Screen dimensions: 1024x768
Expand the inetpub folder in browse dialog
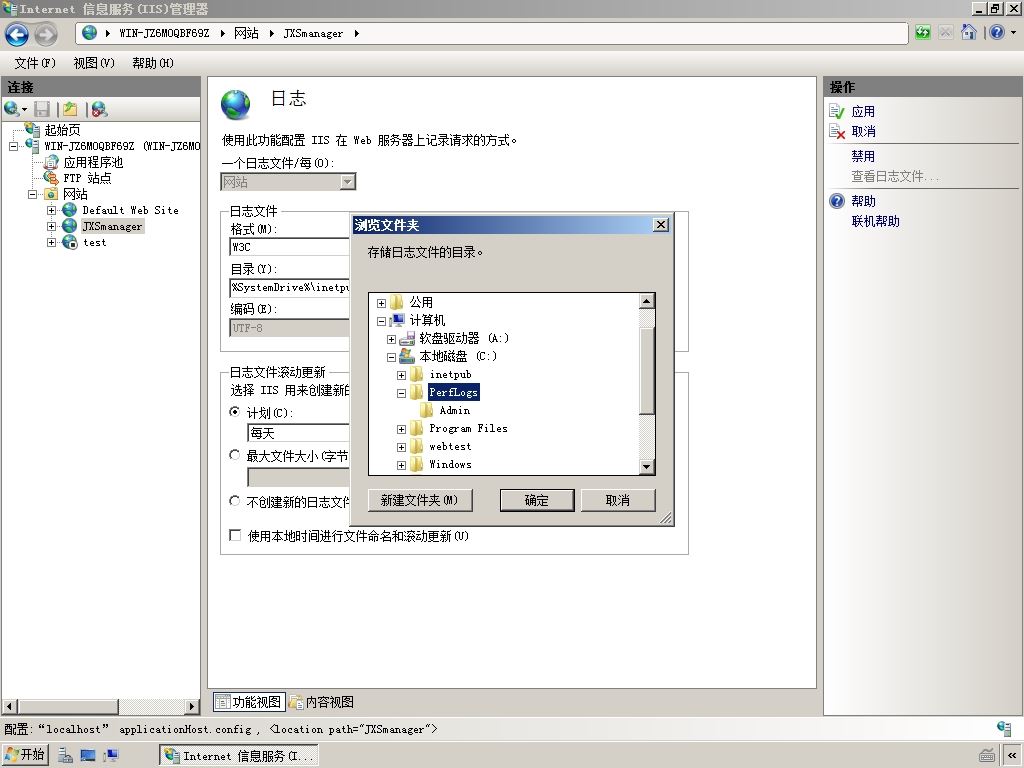point(401,375)
